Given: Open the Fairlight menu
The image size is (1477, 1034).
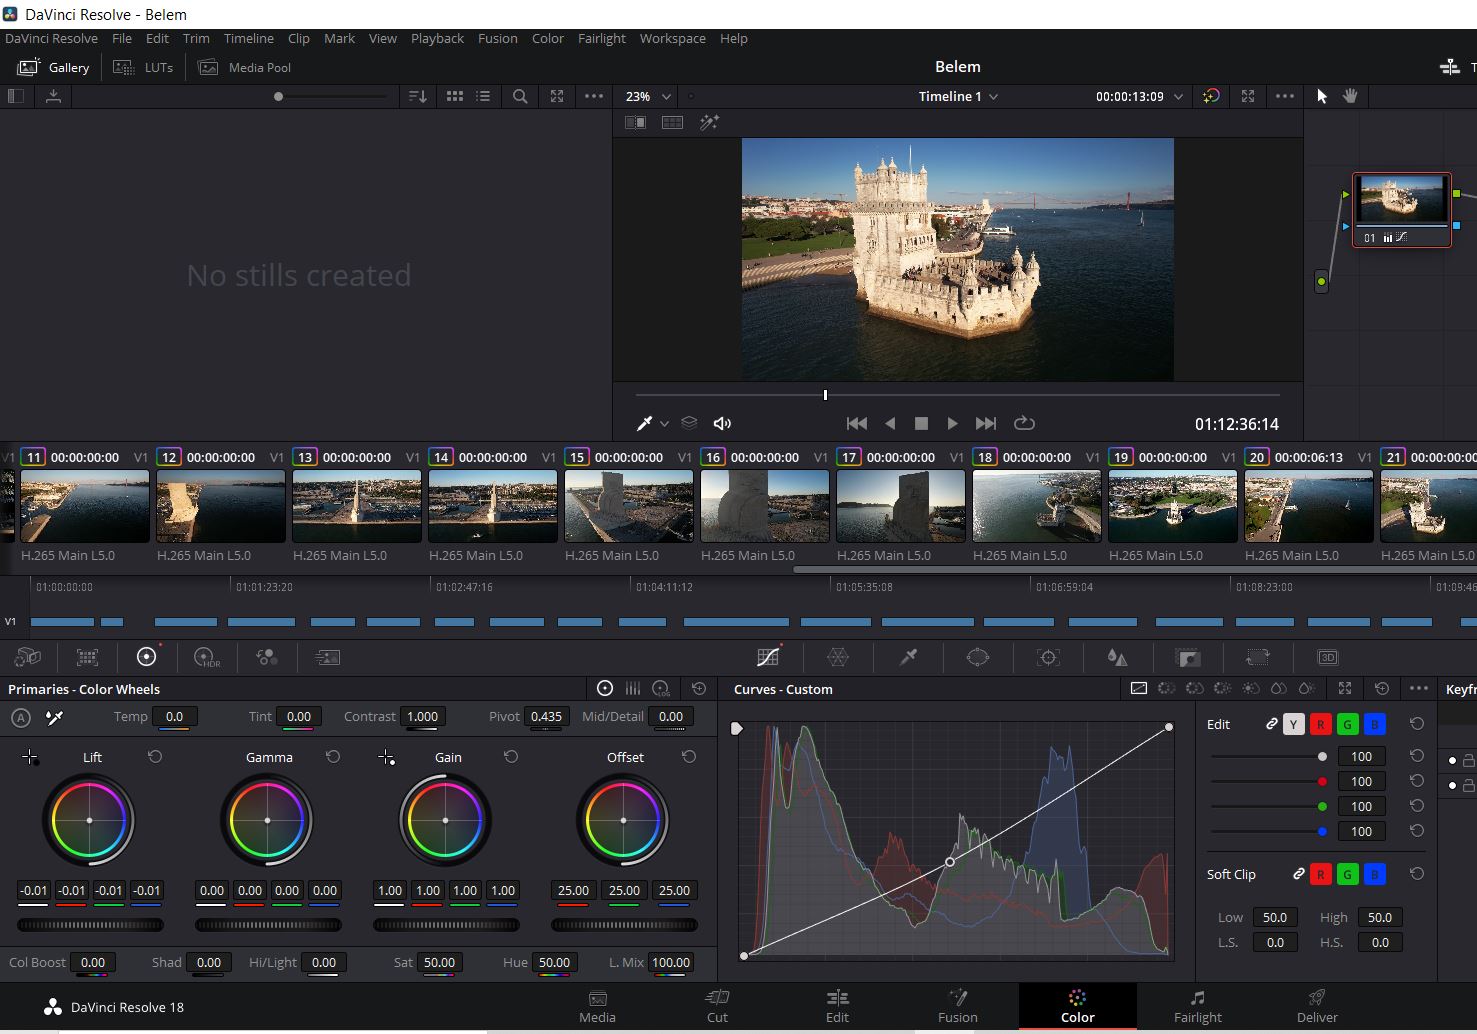Looking at the screenshot, I should (601, 38).
